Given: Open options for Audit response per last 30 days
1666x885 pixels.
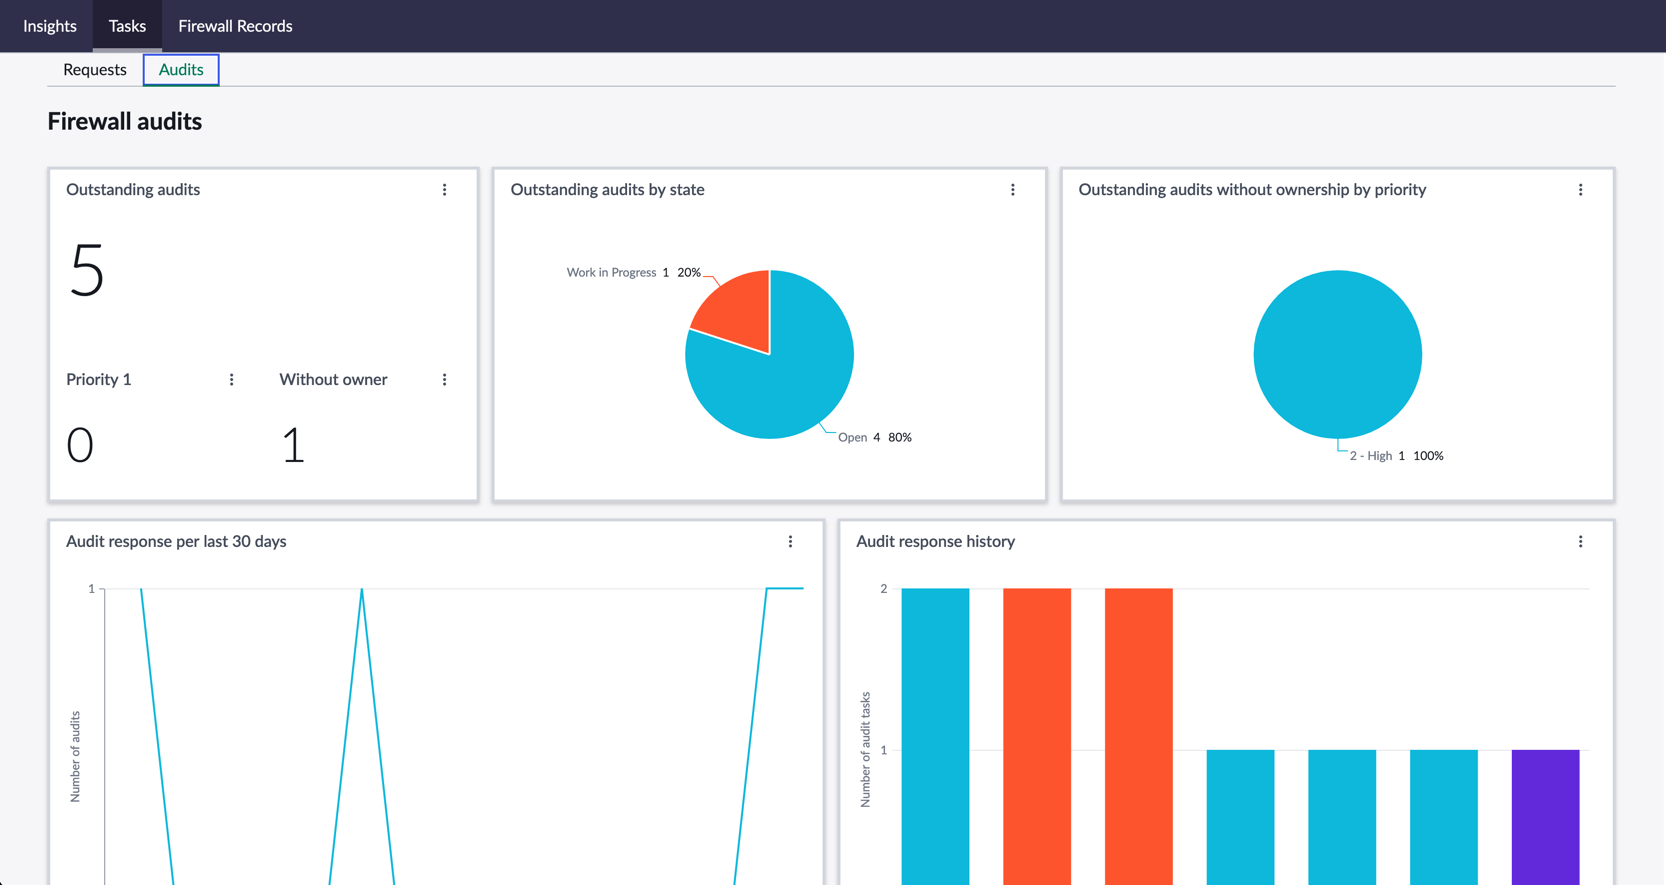Looking at the screenshot, I should 791,542.
